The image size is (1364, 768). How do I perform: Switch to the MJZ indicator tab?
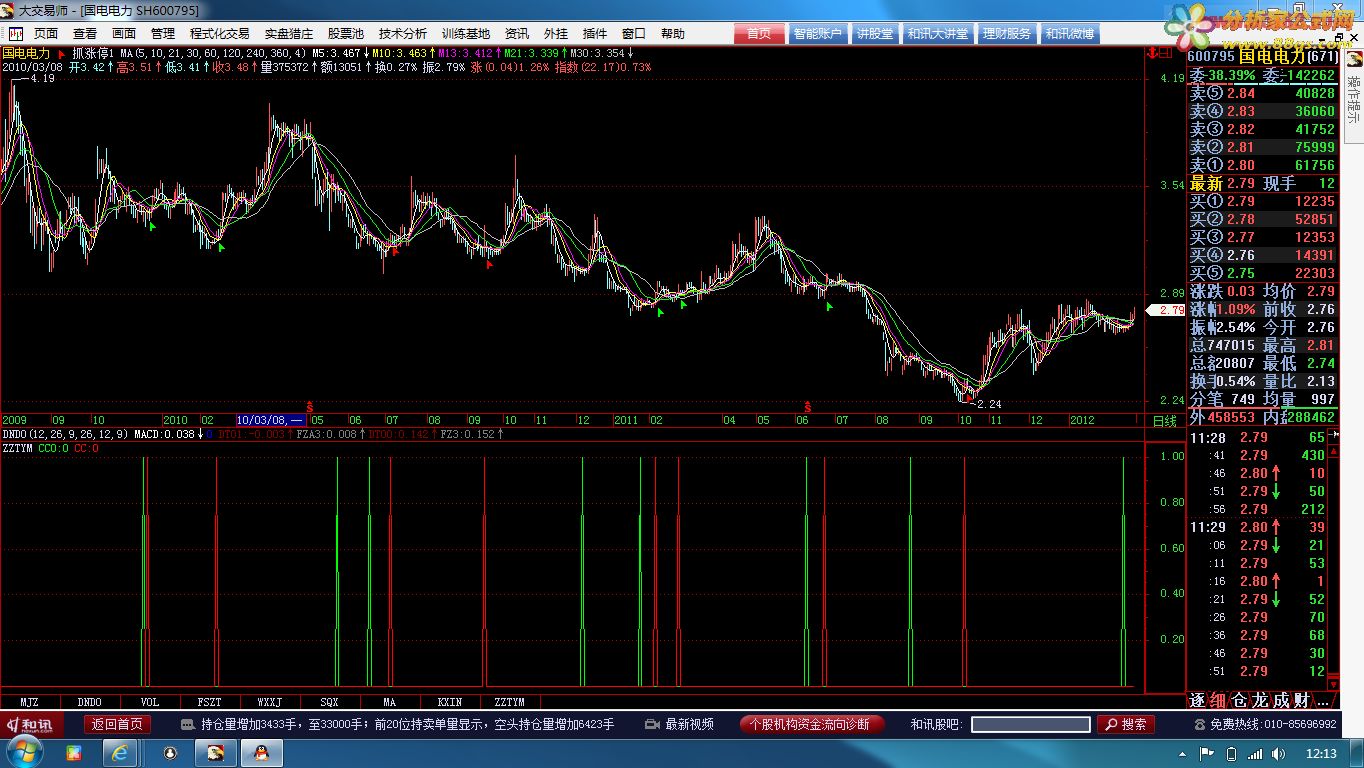(x=30, y=702)
